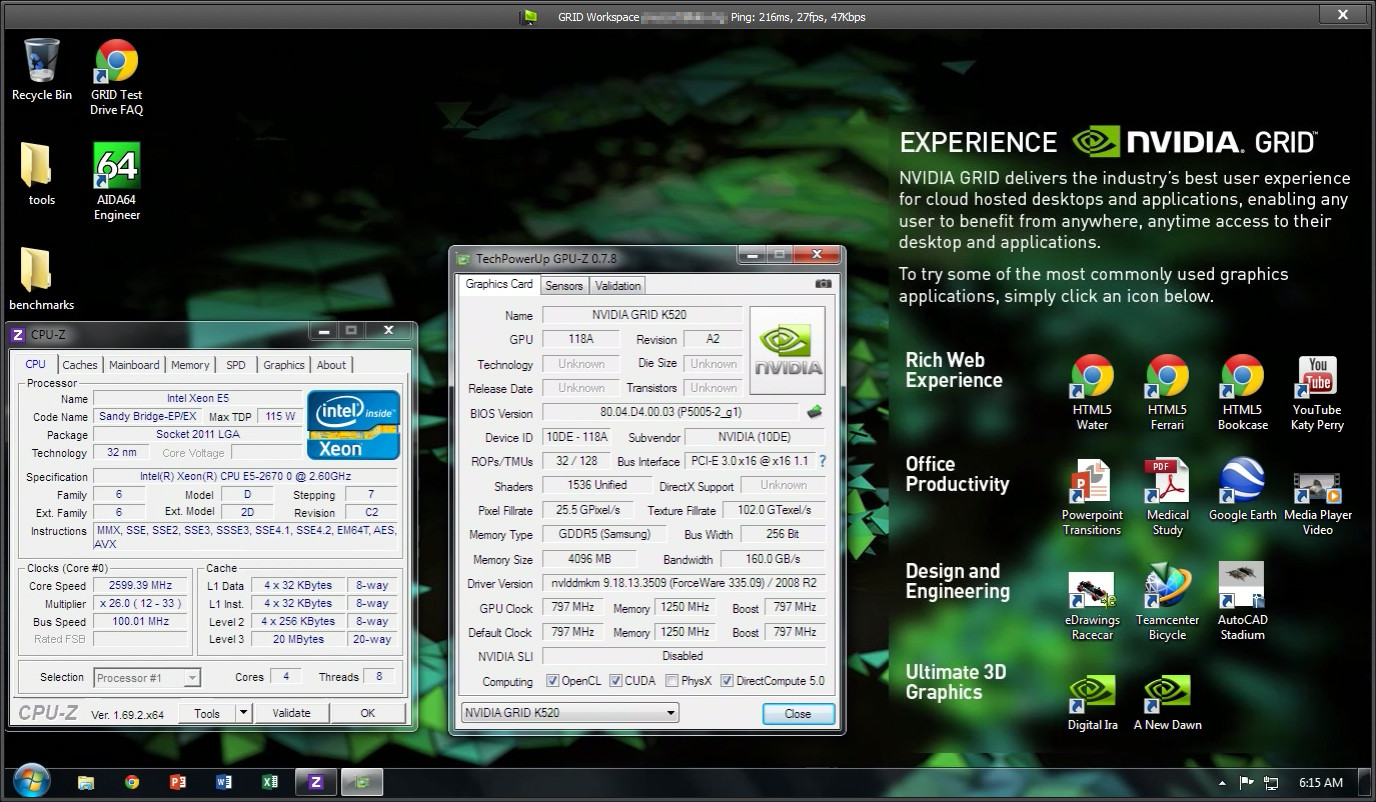Click the Validate button in CPU-Z
This screenshot has height=802, width=1376.
tap(291, 713)
